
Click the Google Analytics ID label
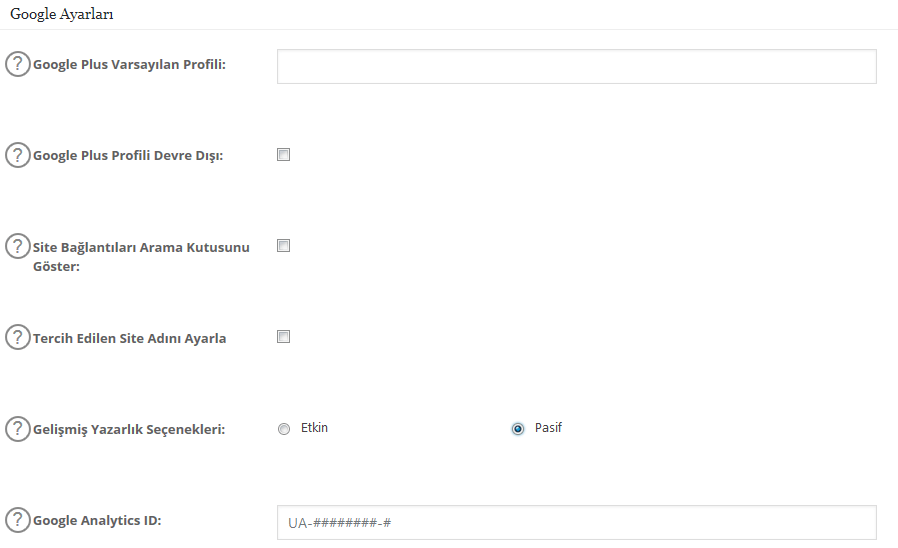click(97, 521)
